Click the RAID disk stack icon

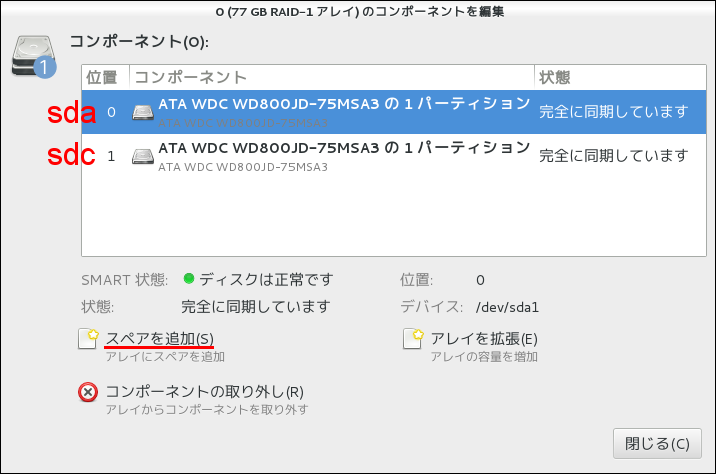34,57
